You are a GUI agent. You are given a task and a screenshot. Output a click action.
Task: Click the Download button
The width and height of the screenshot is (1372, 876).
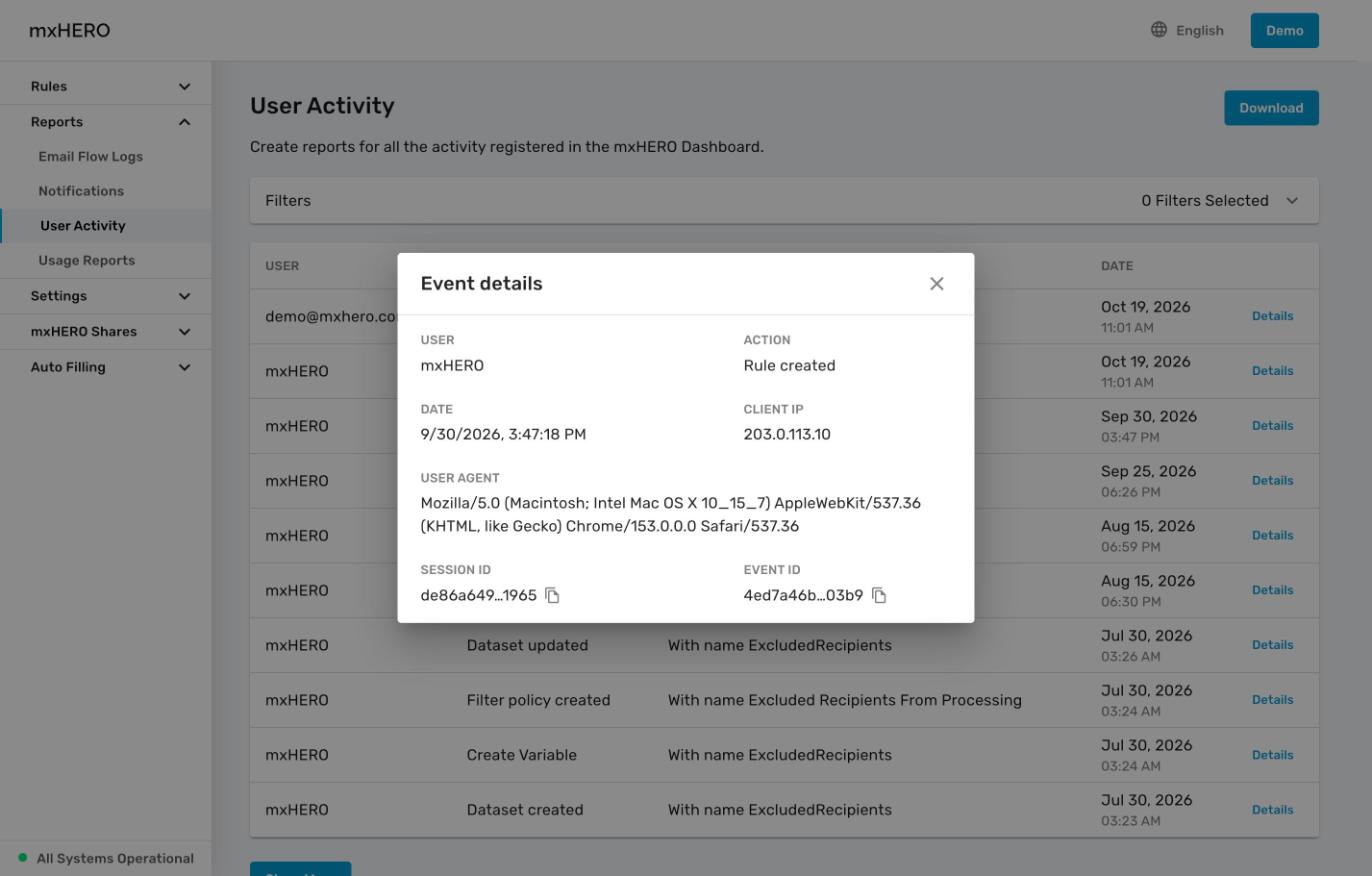tap(1271, 108)
